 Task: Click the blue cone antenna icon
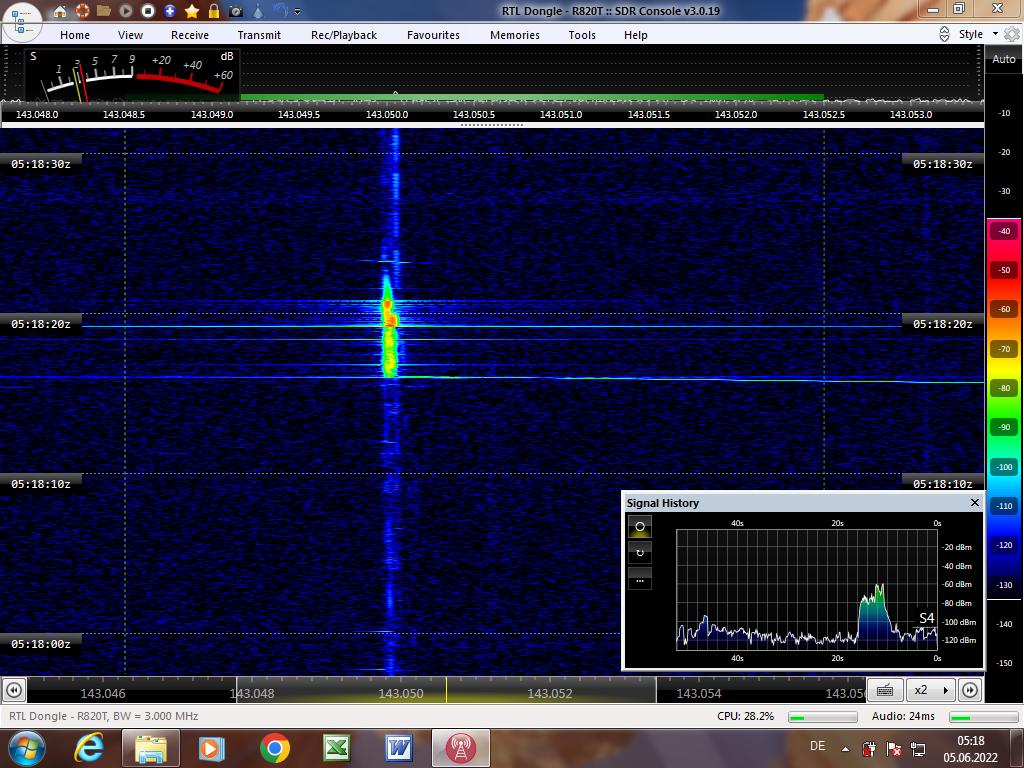(258, 10)
